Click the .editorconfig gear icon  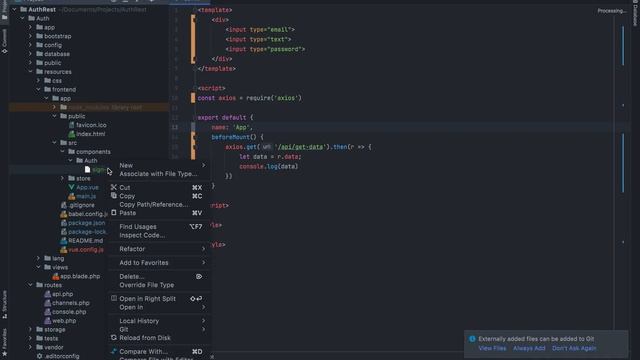point(39,356)
